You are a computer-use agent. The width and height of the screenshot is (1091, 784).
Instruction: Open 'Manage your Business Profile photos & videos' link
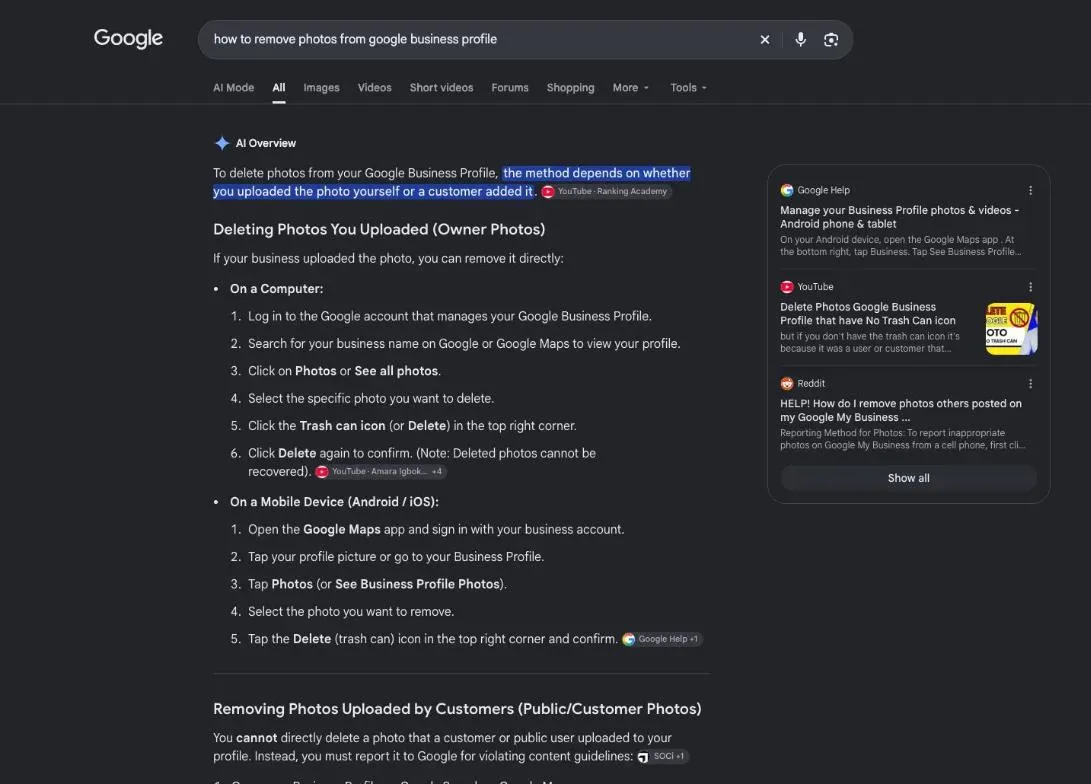click(899, 217)
